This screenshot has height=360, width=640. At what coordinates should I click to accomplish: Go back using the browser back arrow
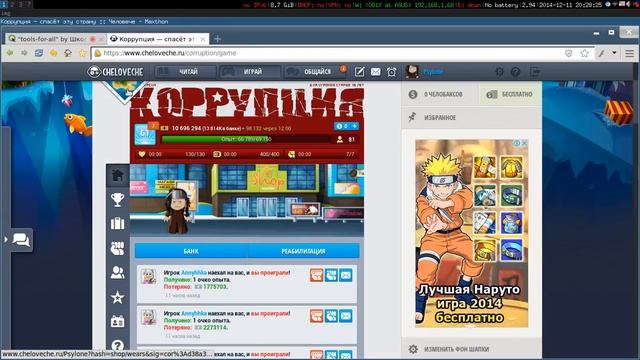10,53
